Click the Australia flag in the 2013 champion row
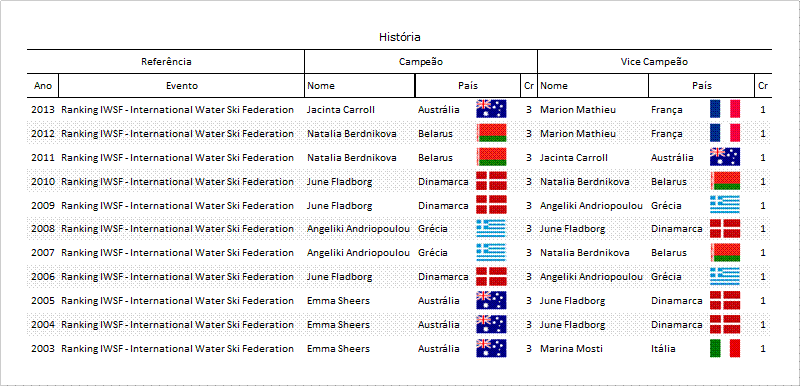Screen dimensions: 800x387 tap(491, 109)
